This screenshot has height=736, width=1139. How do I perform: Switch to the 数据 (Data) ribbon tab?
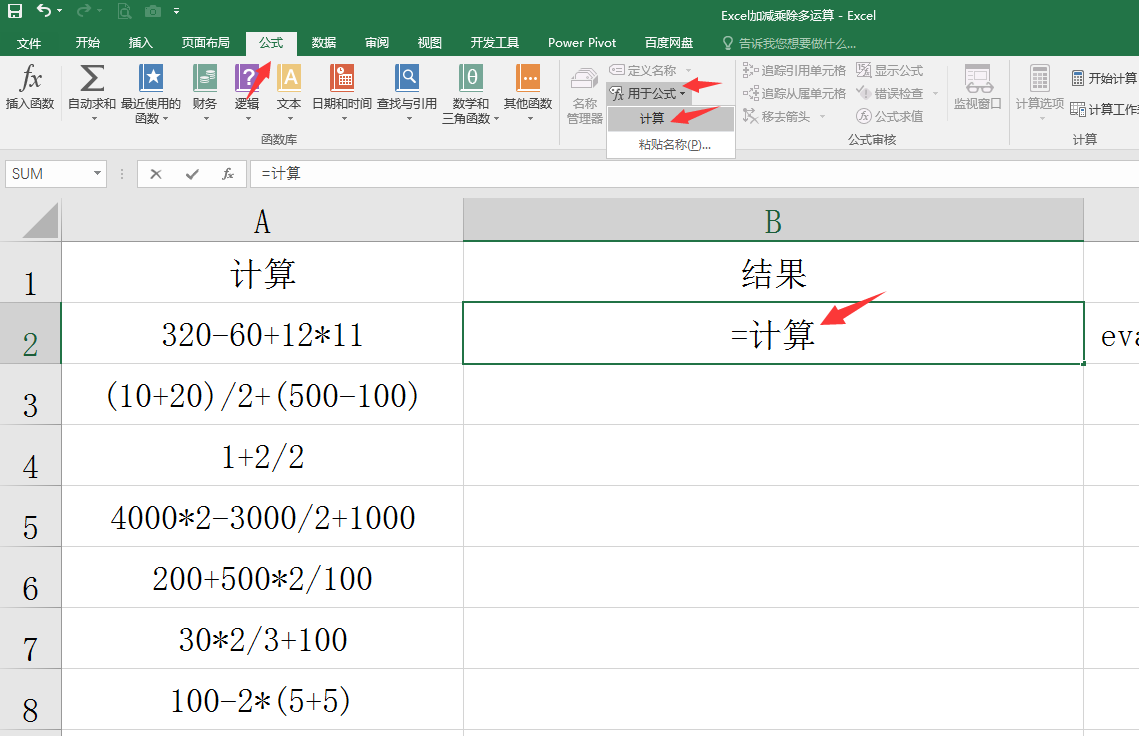coord(324,43)
